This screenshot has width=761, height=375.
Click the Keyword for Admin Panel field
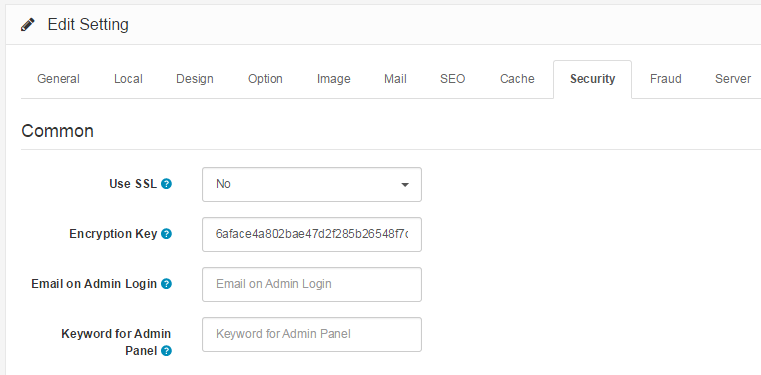tap(312, 334)
